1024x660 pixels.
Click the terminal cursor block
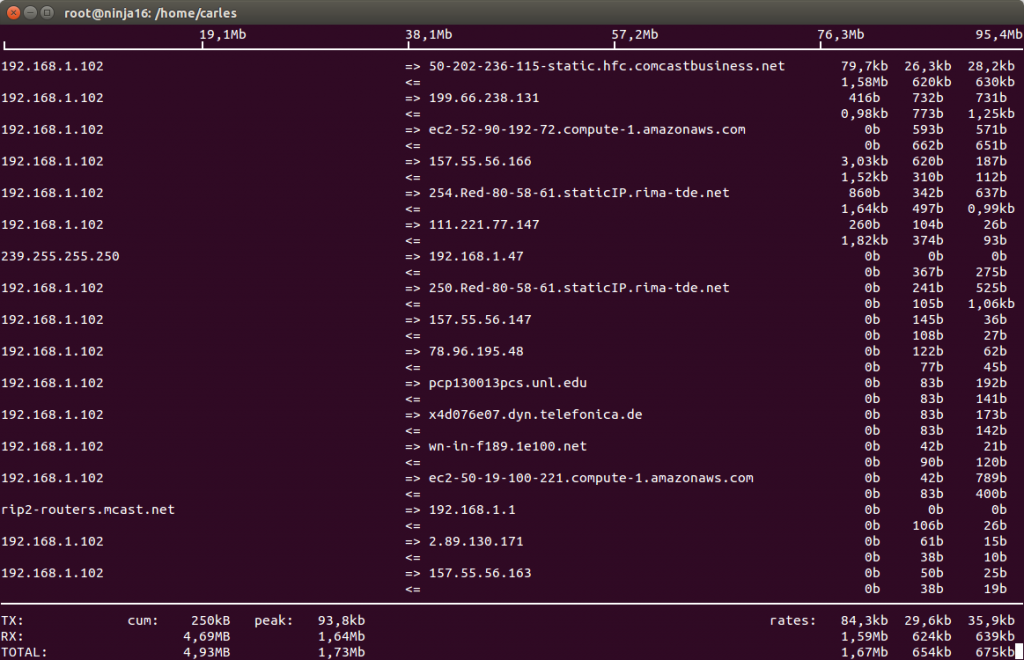(x=1019, y=652)
